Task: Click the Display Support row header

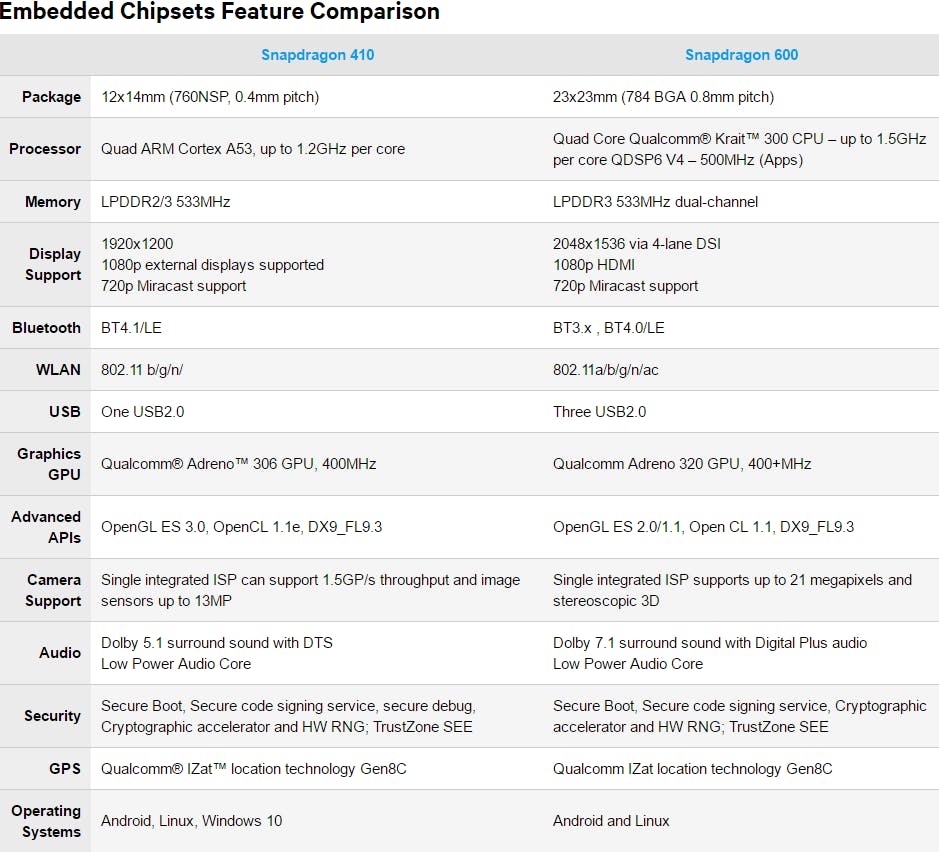Action: [x=53, y=265]
